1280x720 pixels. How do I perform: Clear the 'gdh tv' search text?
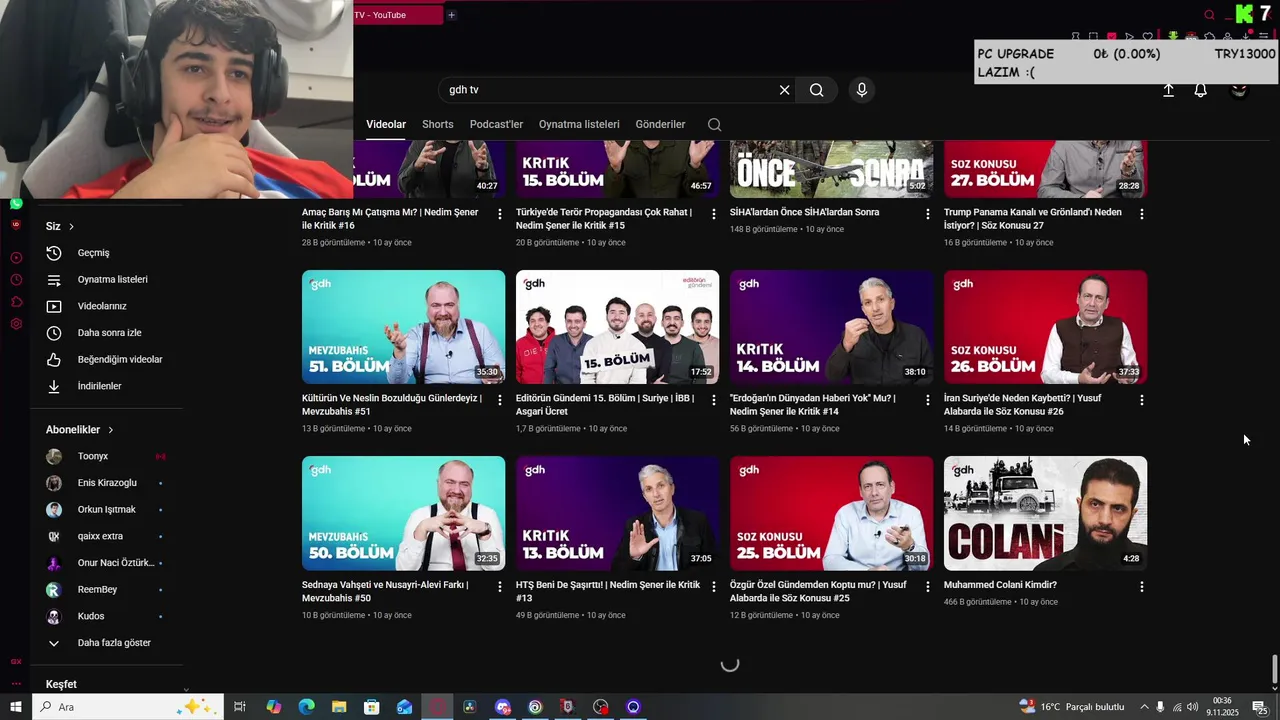coord(784,90)
